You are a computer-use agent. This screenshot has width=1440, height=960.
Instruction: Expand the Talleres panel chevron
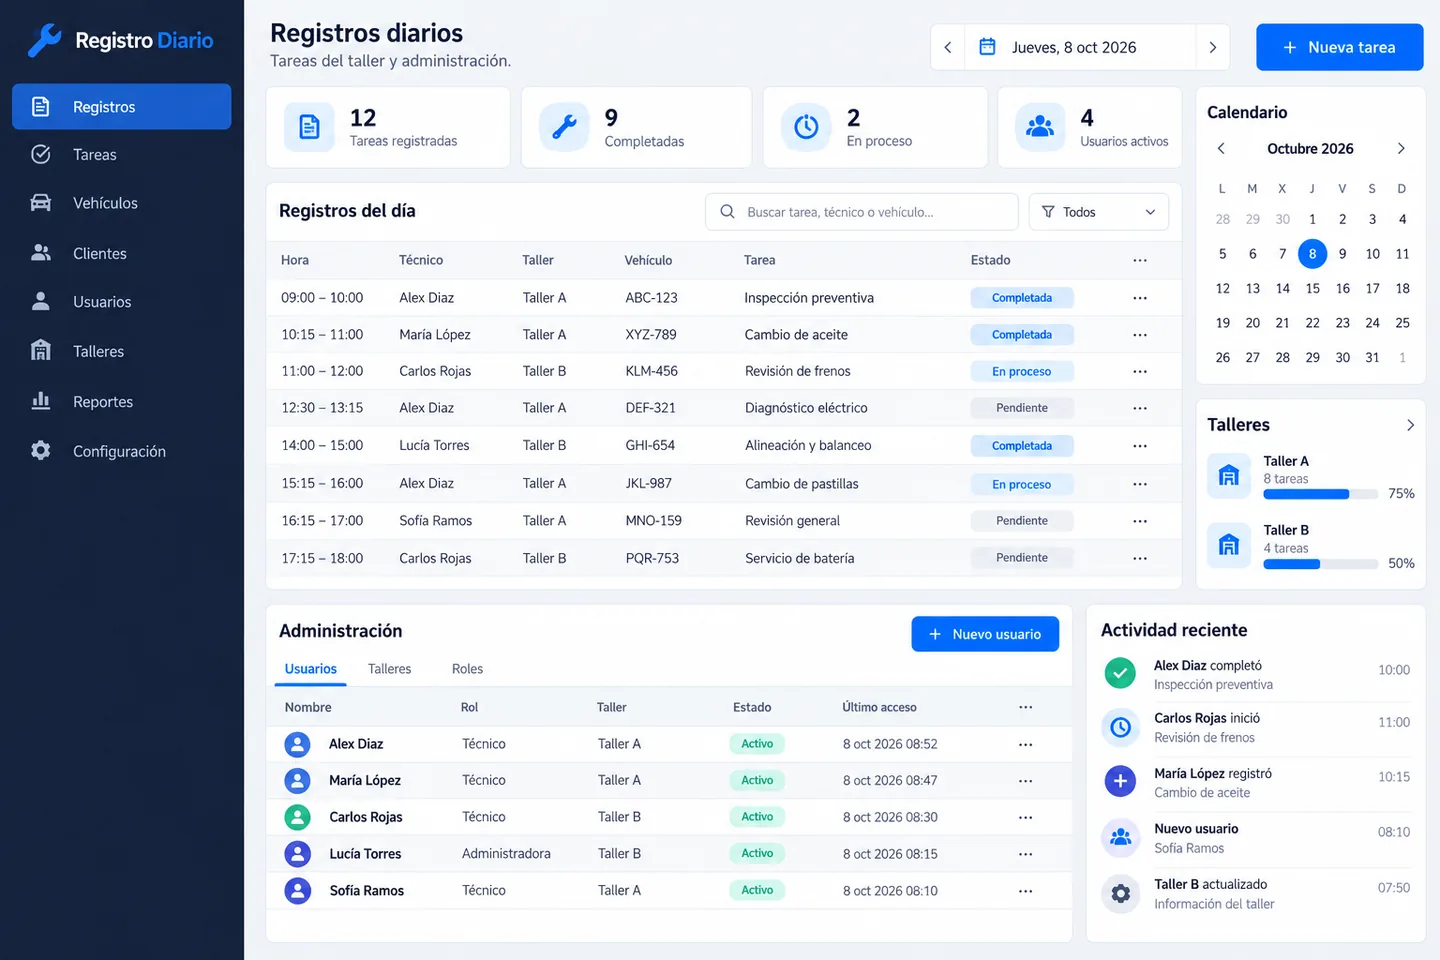[1410, 425]
